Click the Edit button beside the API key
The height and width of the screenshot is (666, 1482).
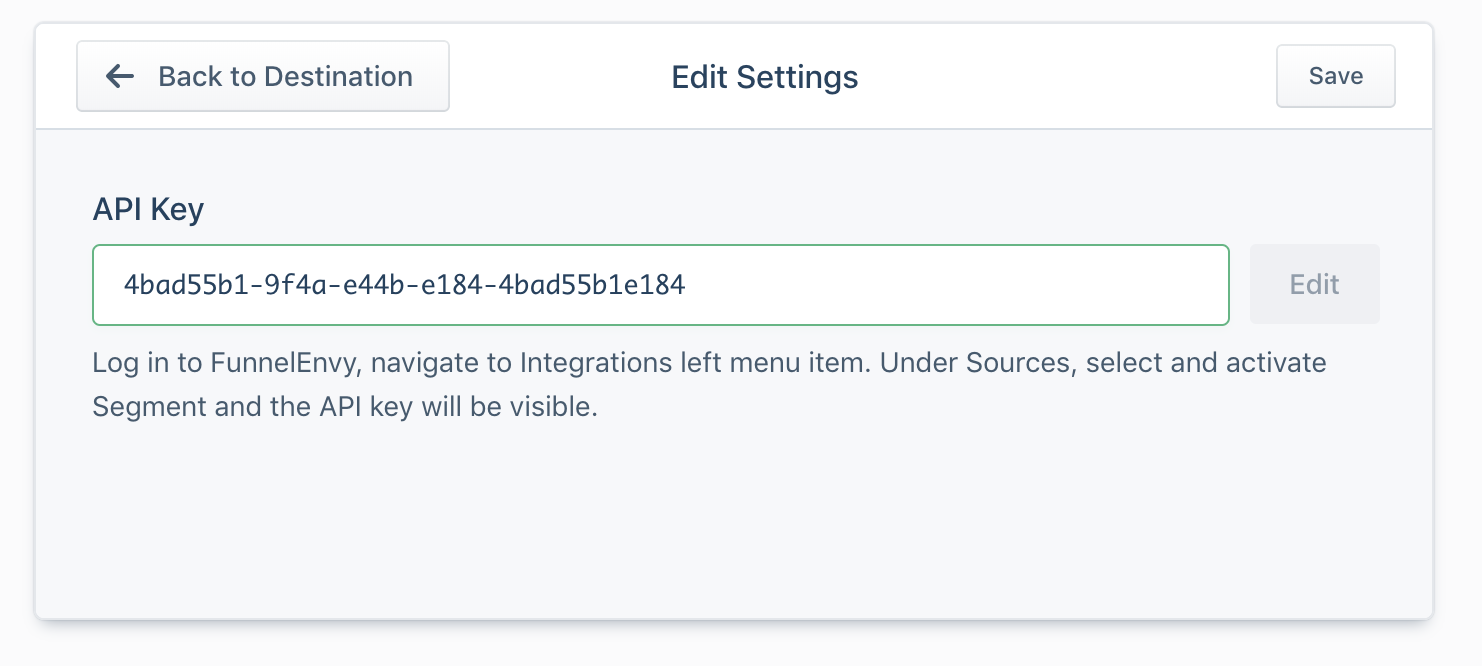click(x=1314, y=285)
